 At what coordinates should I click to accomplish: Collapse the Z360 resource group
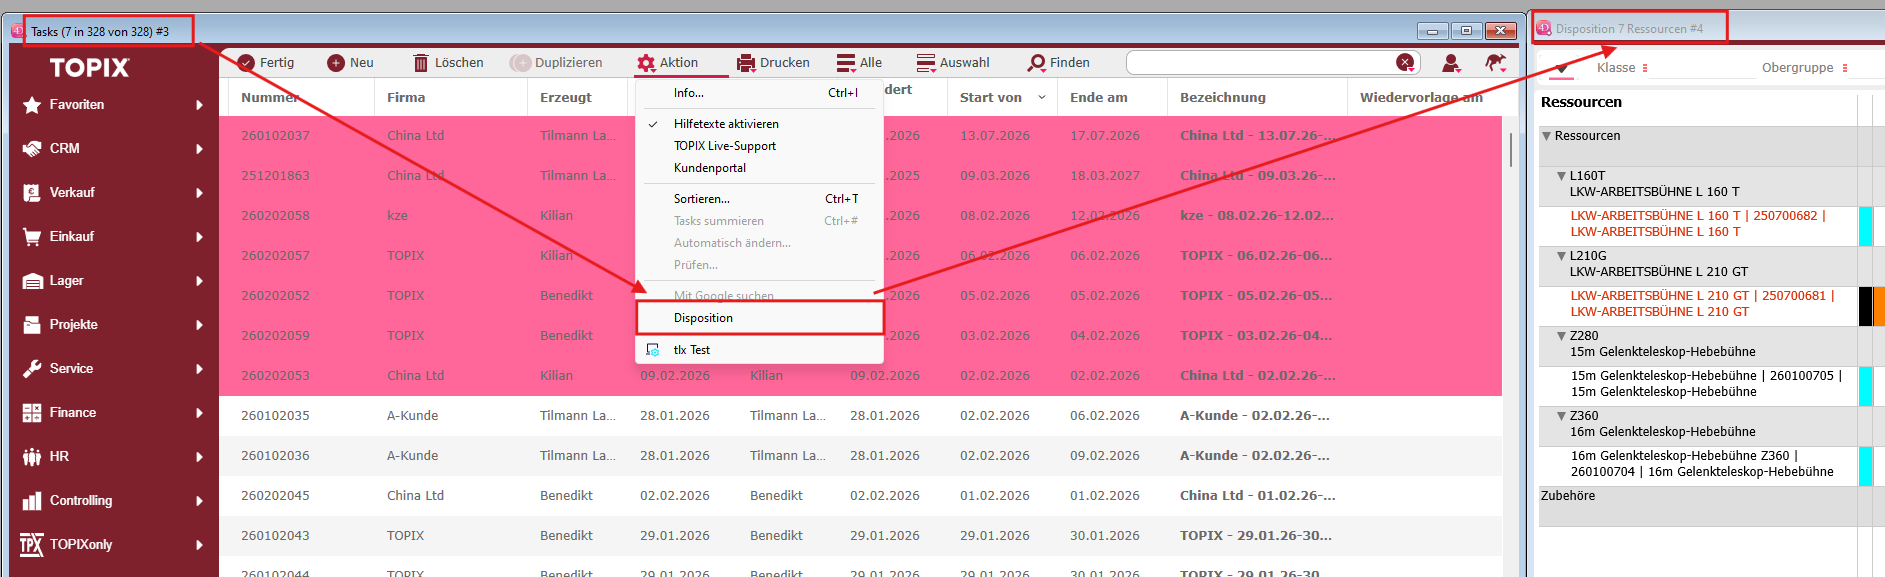point(1562,416)
